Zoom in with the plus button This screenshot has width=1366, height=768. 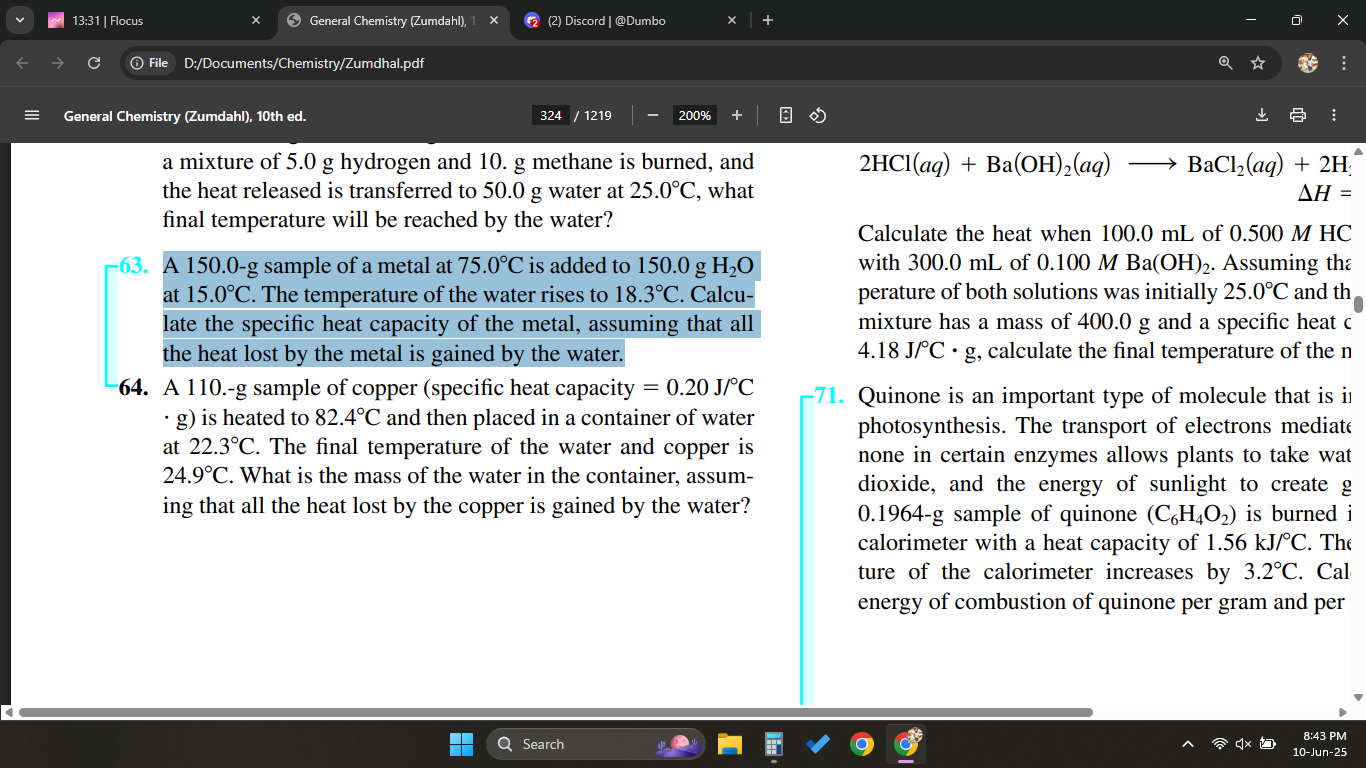pyautogui.click(x=737, y=115)
